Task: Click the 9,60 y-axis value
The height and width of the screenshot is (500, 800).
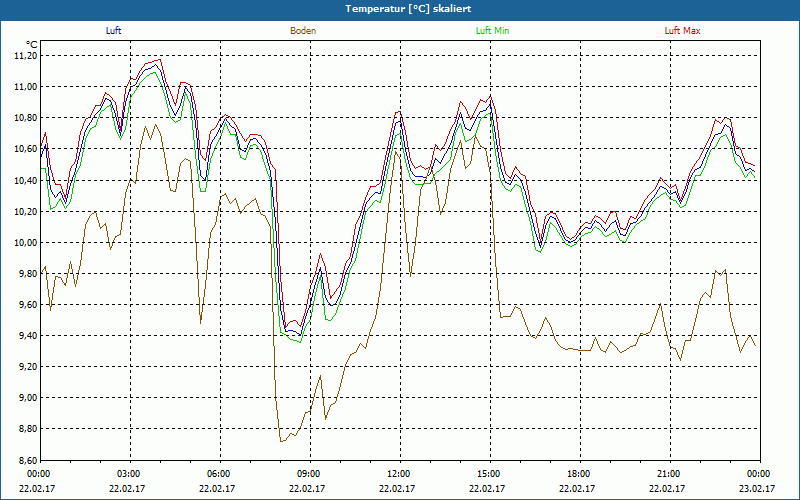Action: tap(28, 305)
